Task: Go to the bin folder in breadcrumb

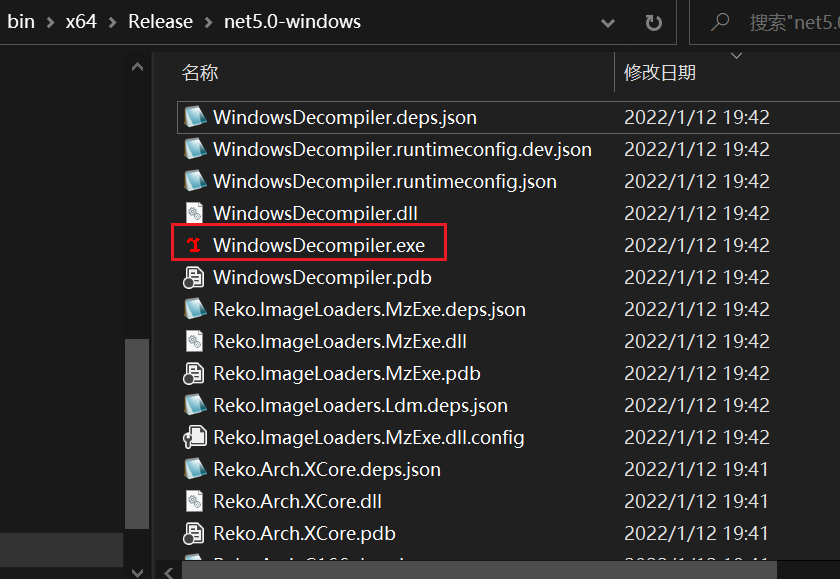Action: pyautogui.click(x=21, y=21)
